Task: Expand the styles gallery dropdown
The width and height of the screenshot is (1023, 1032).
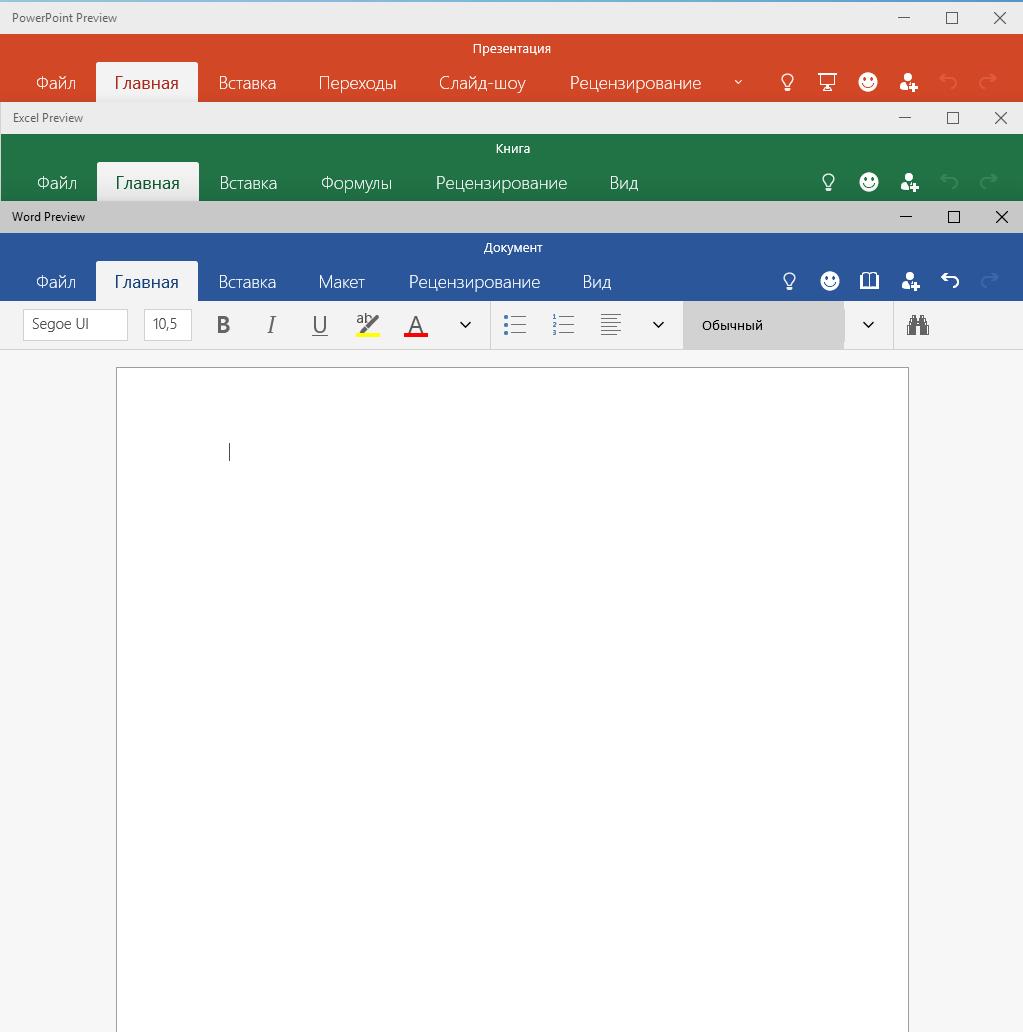Action: pos(868,325)
